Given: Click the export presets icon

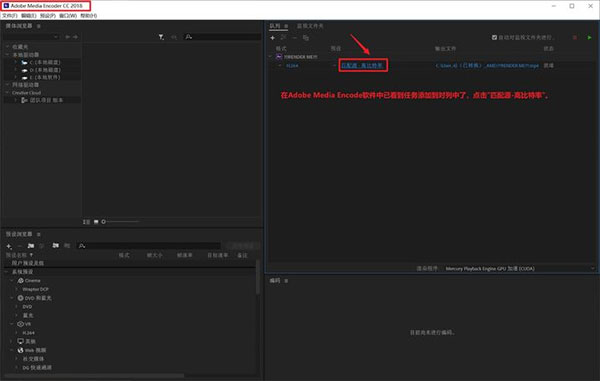Looking at the screenshot, I should point(67,246).
